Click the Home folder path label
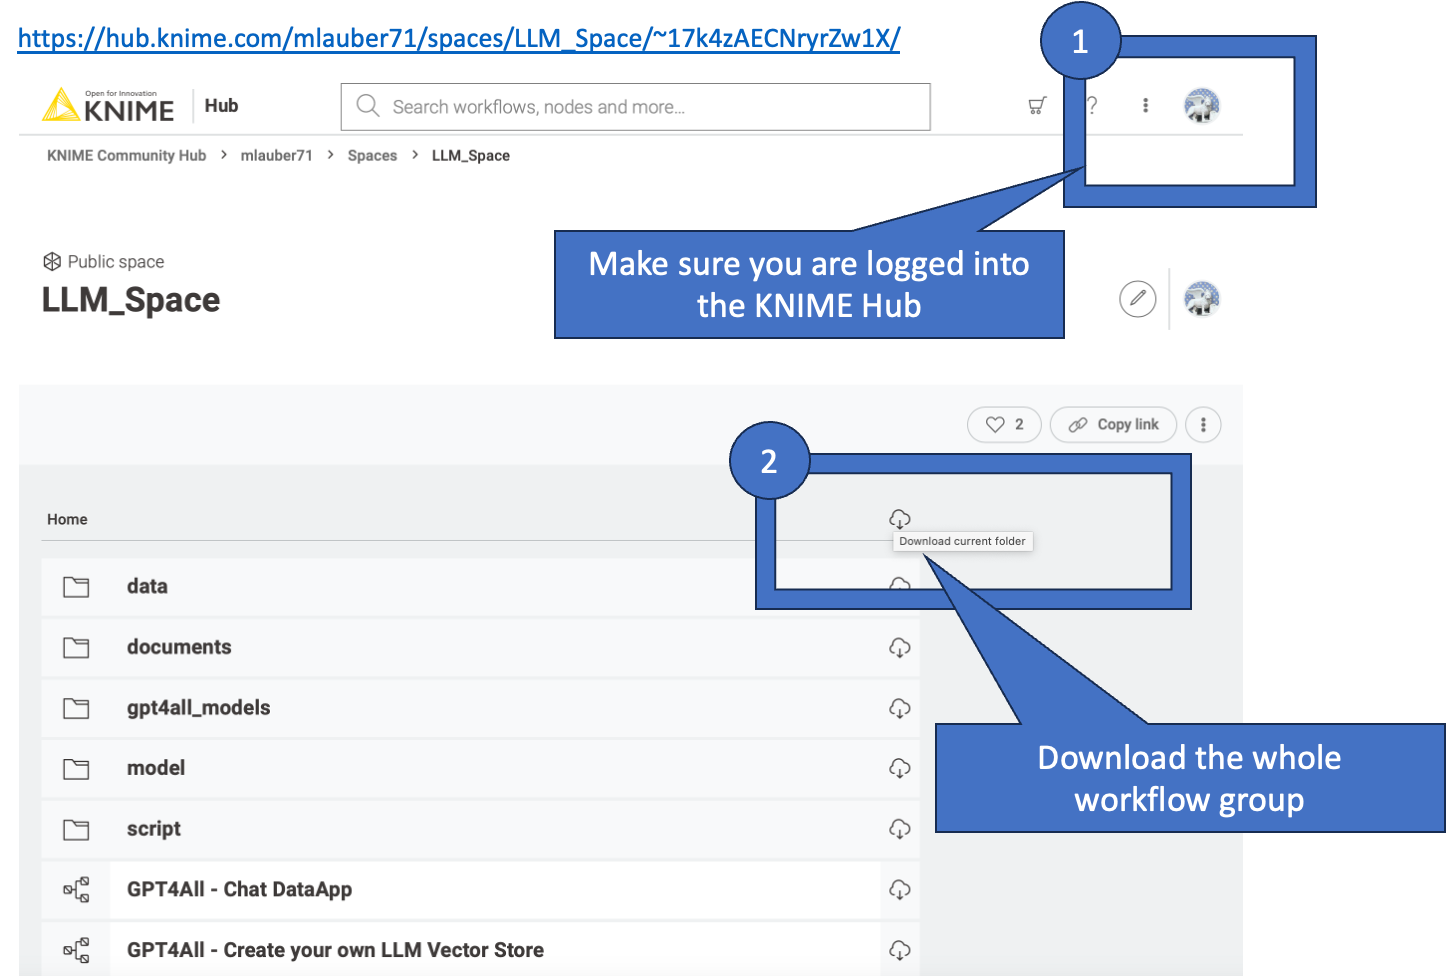 pos(67,519)
